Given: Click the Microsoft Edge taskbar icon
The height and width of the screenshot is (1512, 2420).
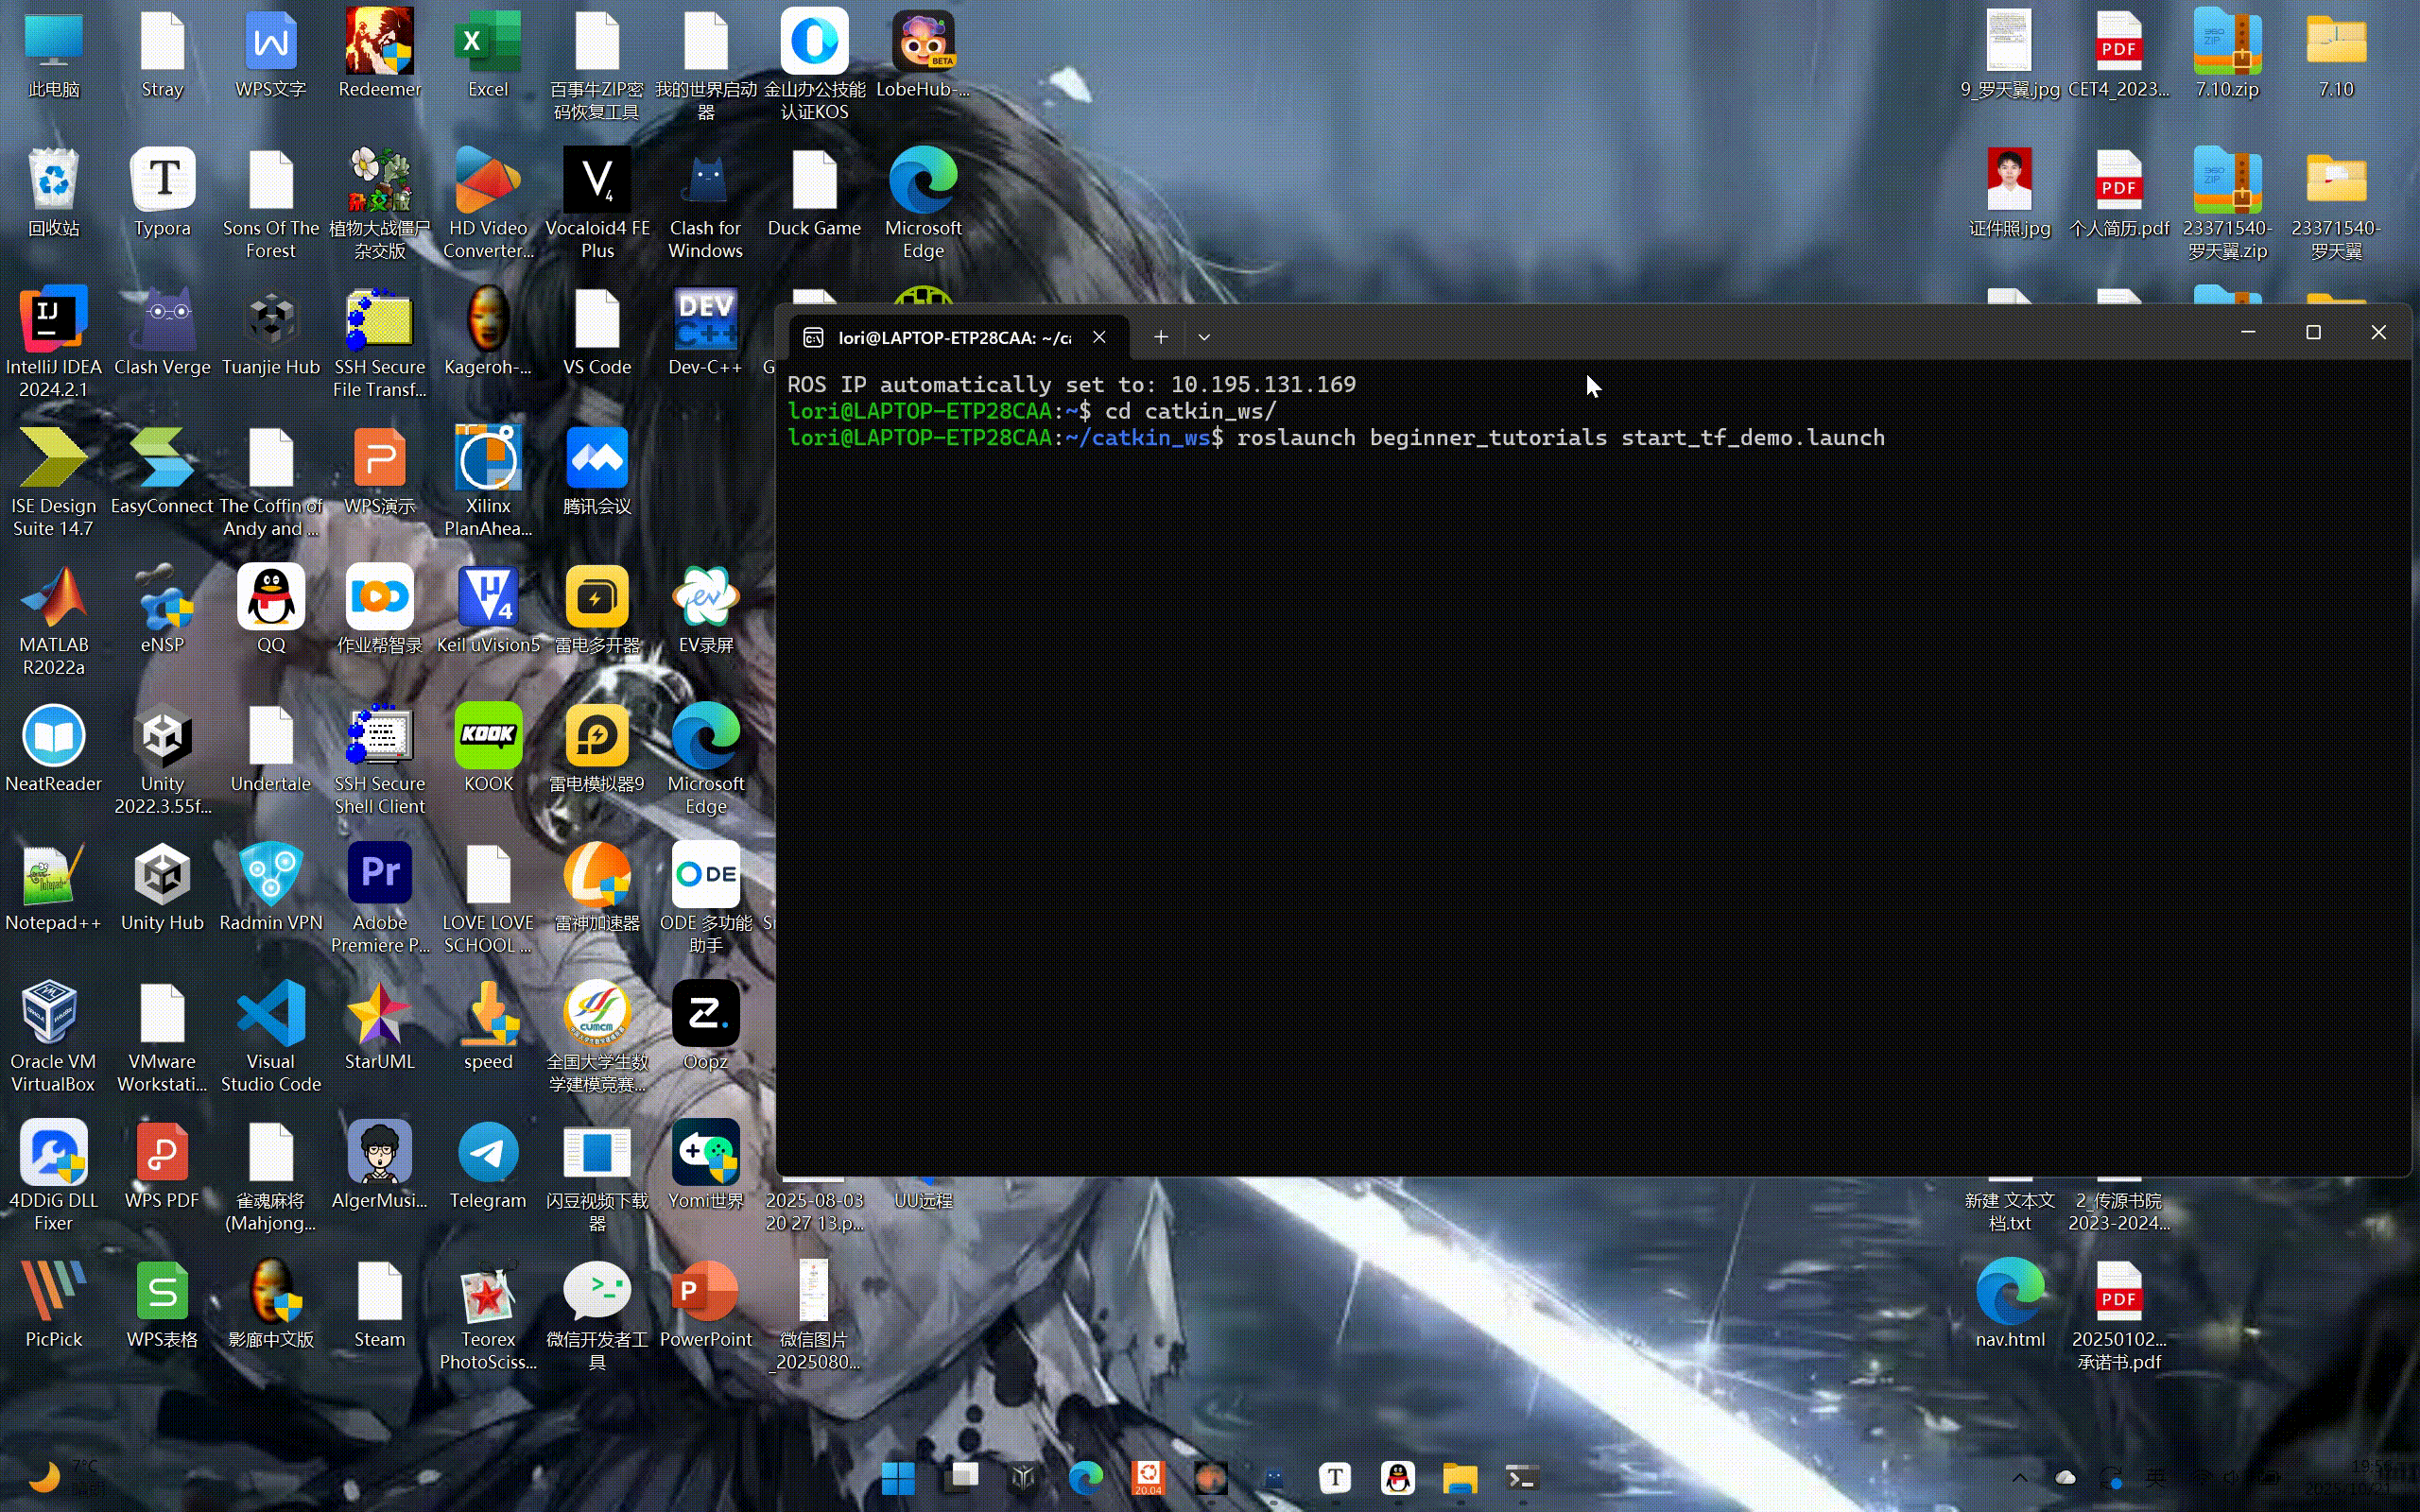Looking at the screenshot, I should coord(1086,1477).
